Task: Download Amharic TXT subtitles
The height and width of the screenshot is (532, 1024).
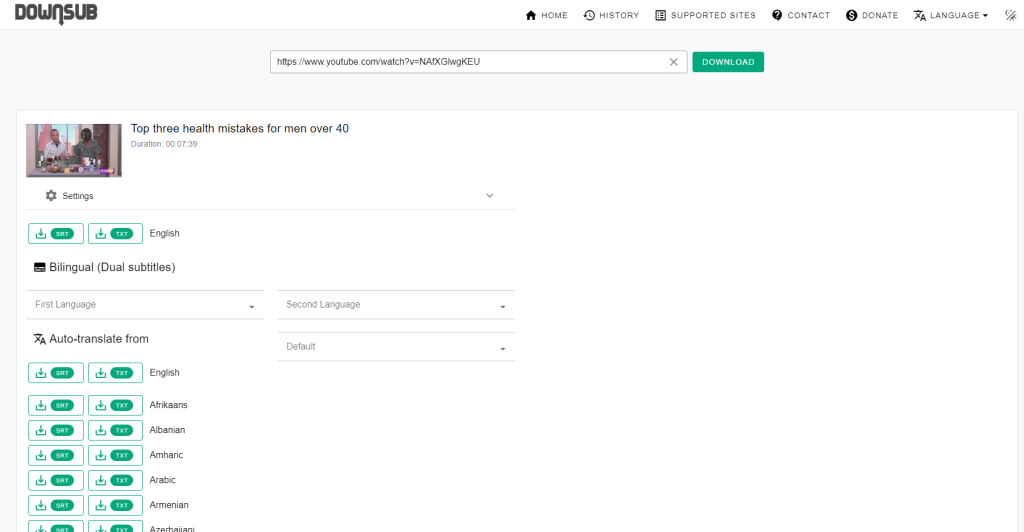Action: point(116,455)
